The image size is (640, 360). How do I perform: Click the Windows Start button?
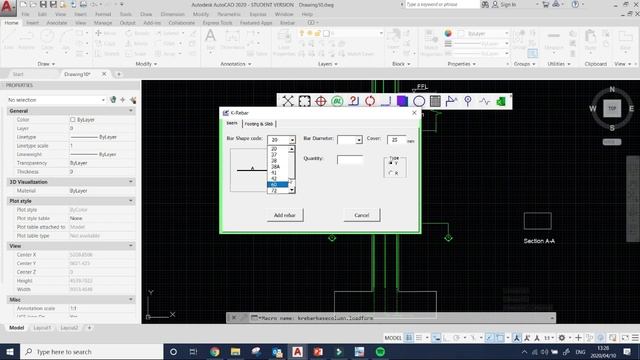[9, 351]
